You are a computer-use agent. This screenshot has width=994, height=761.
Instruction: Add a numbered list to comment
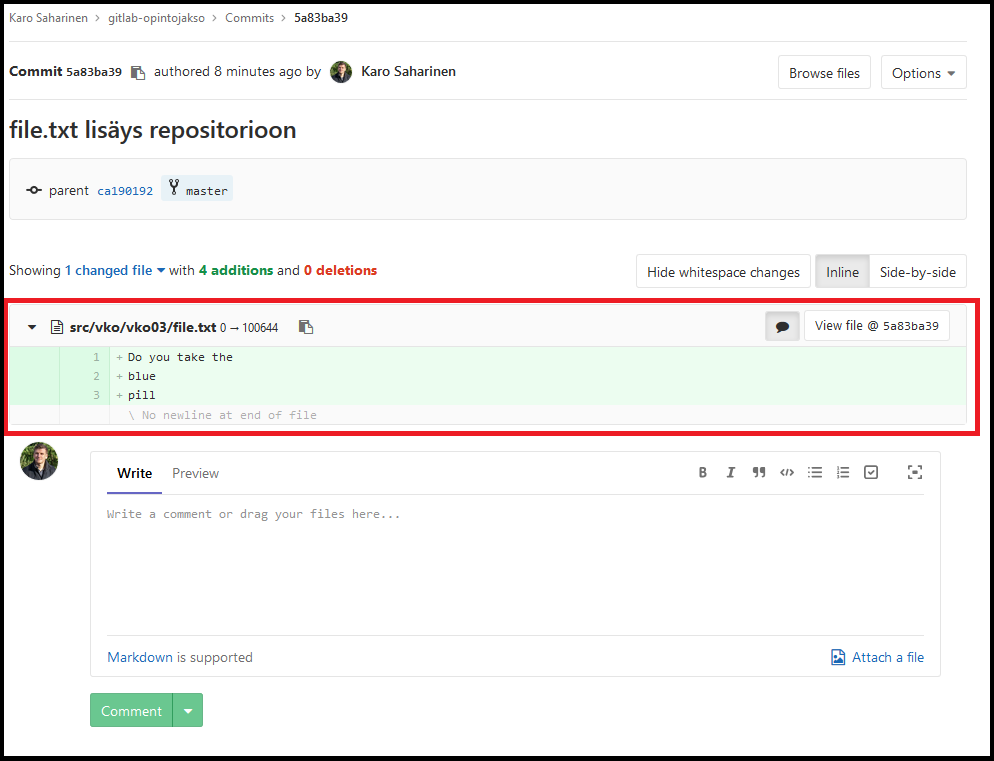click(843, 473)
